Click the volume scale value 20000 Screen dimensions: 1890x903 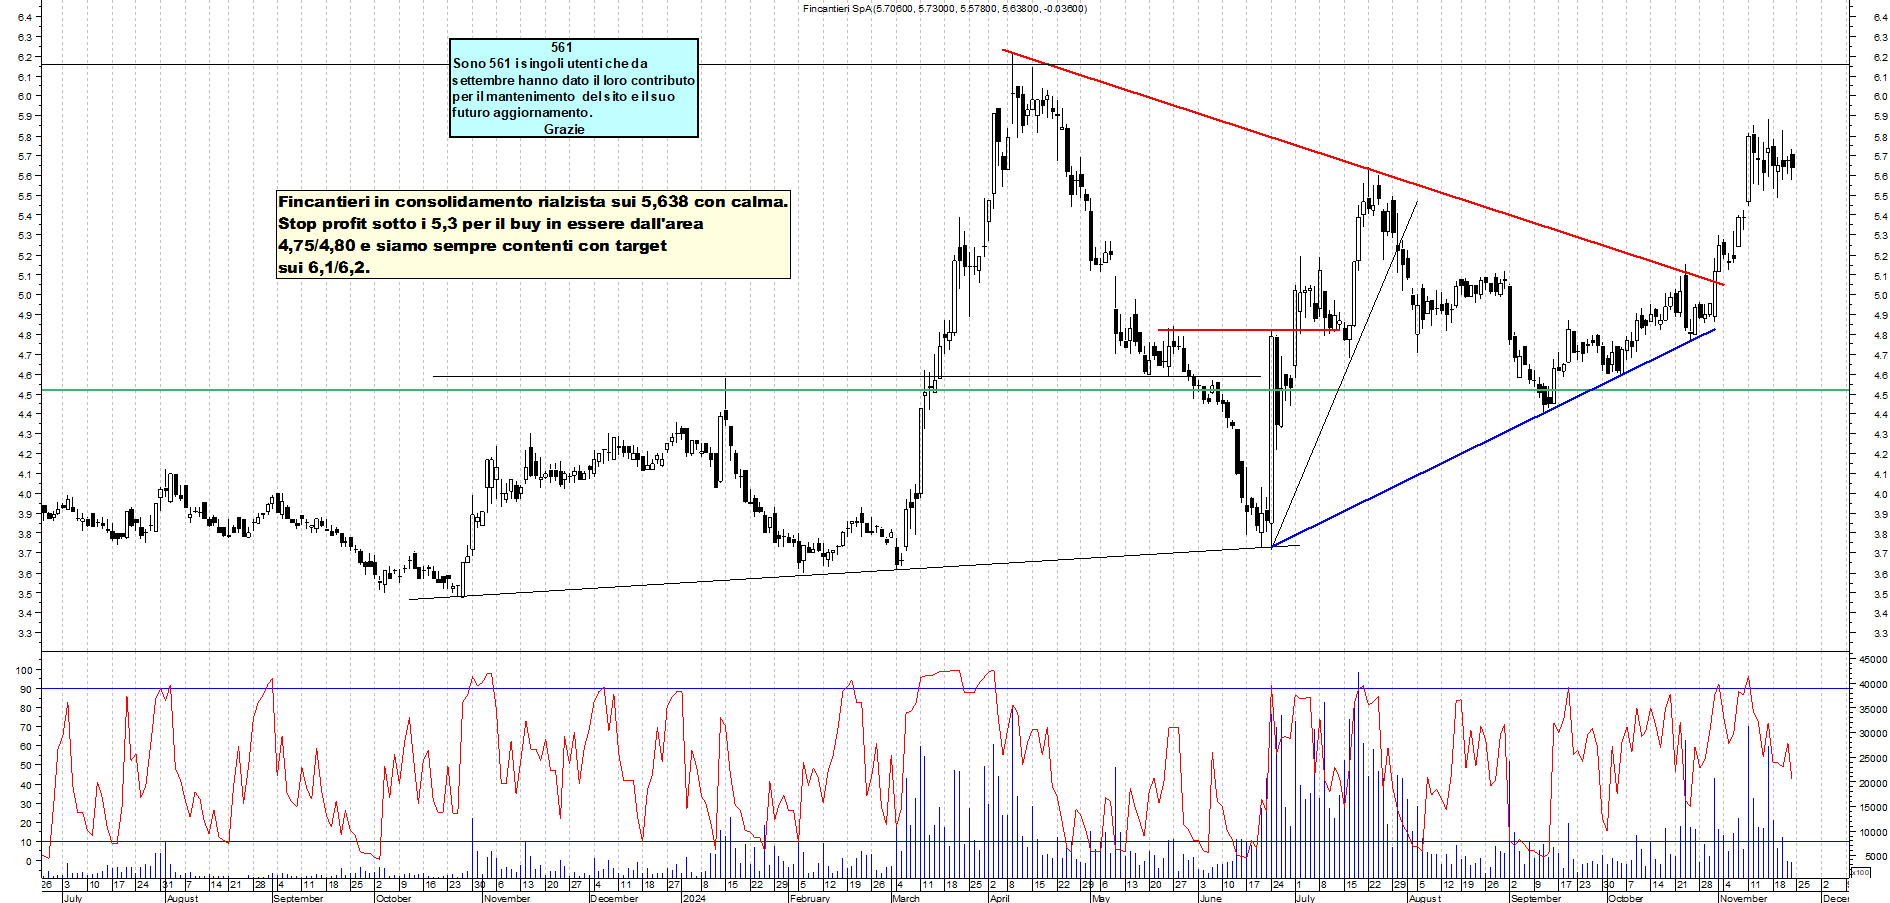click(x=1872, y=783)
